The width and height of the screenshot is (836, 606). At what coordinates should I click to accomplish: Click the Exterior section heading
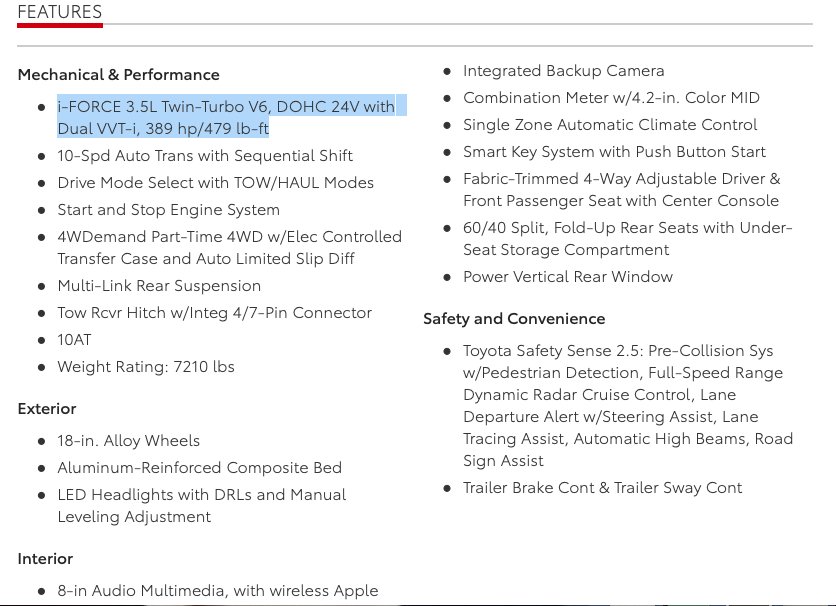tap(47, 409)
